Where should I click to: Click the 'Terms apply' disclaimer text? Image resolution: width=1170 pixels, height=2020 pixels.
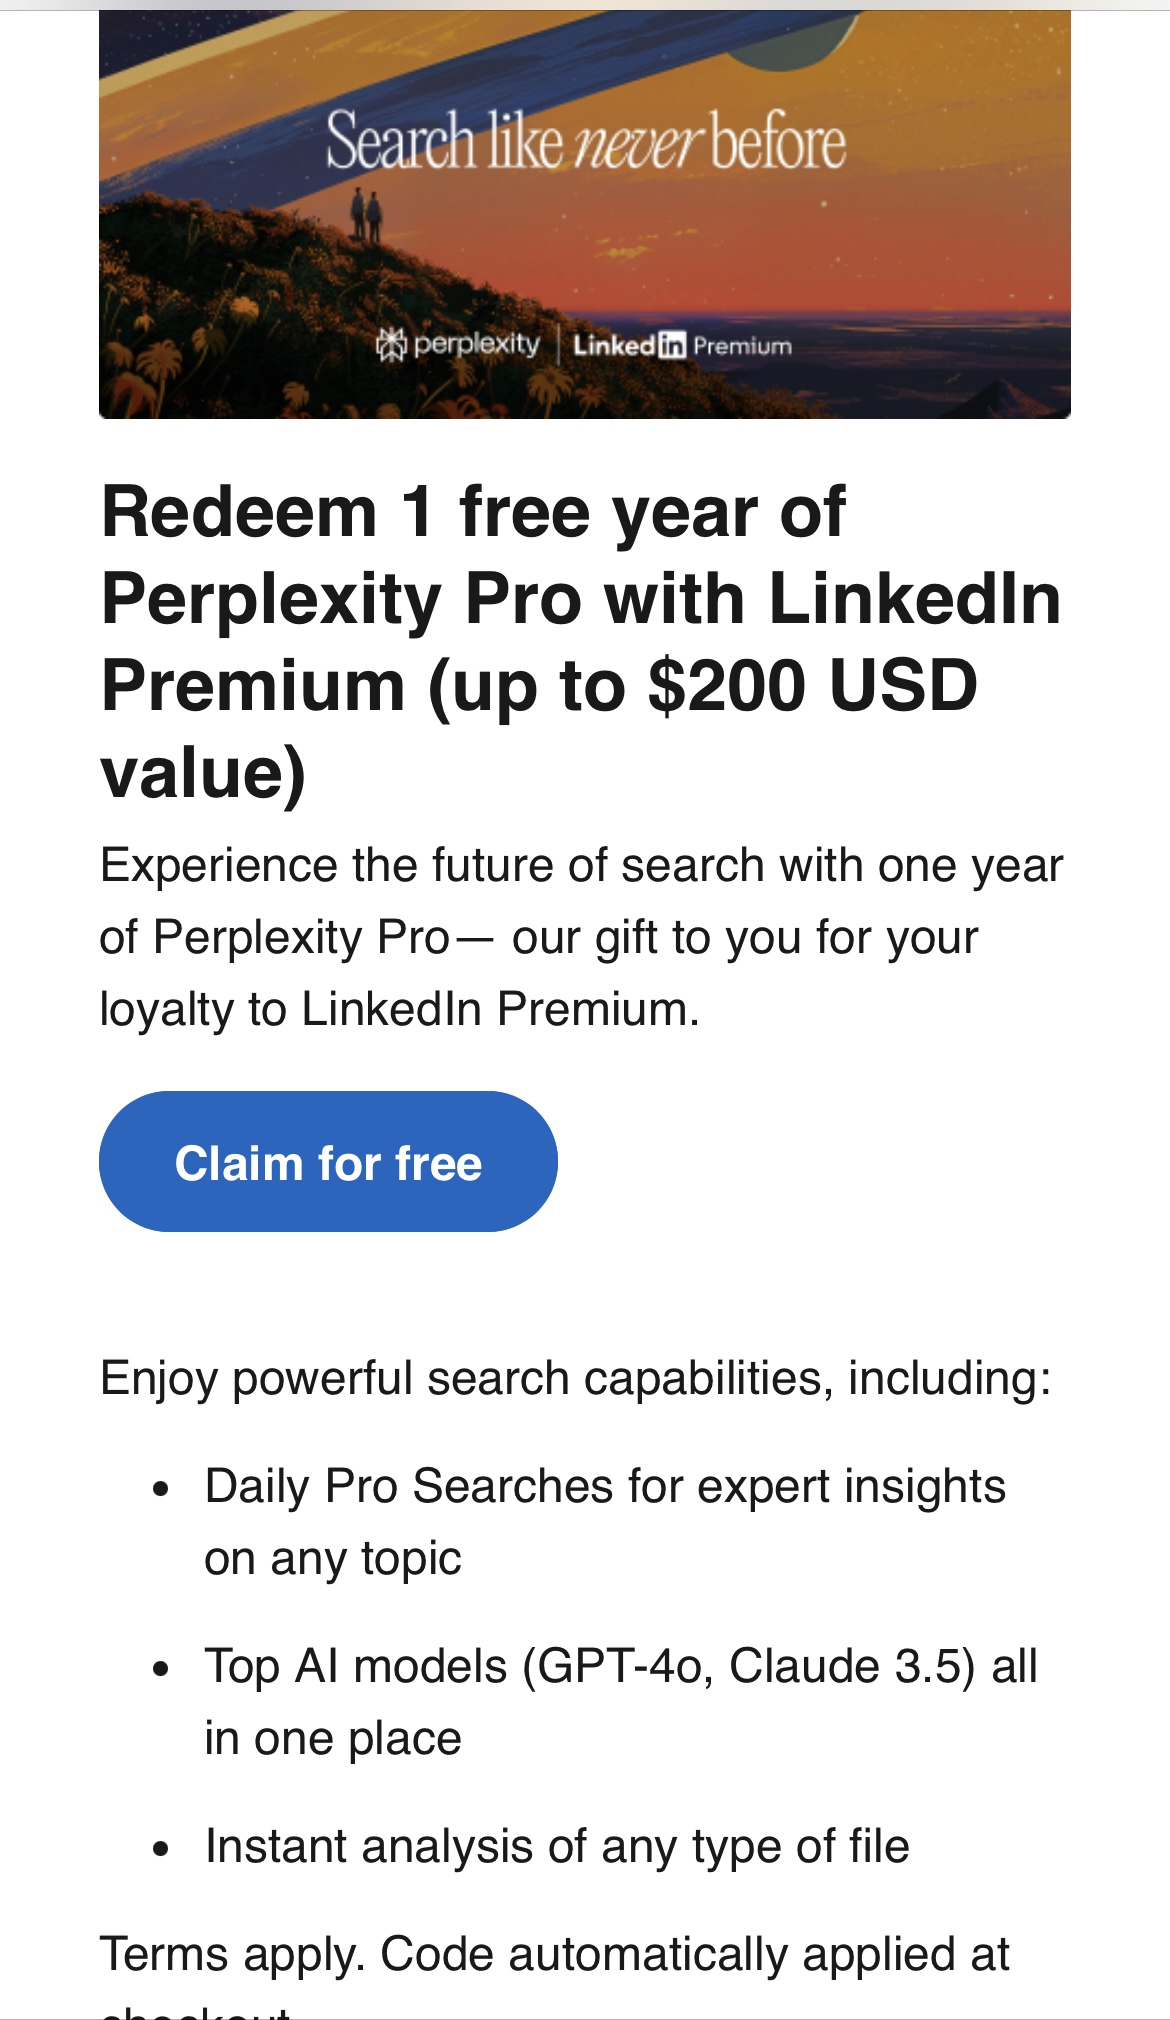click(554, 1955)
